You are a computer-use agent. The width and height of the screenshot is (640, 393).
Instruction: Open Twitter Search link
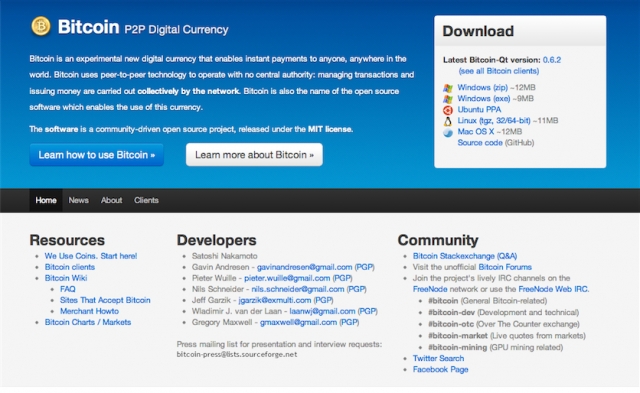(x=438, y=358)
